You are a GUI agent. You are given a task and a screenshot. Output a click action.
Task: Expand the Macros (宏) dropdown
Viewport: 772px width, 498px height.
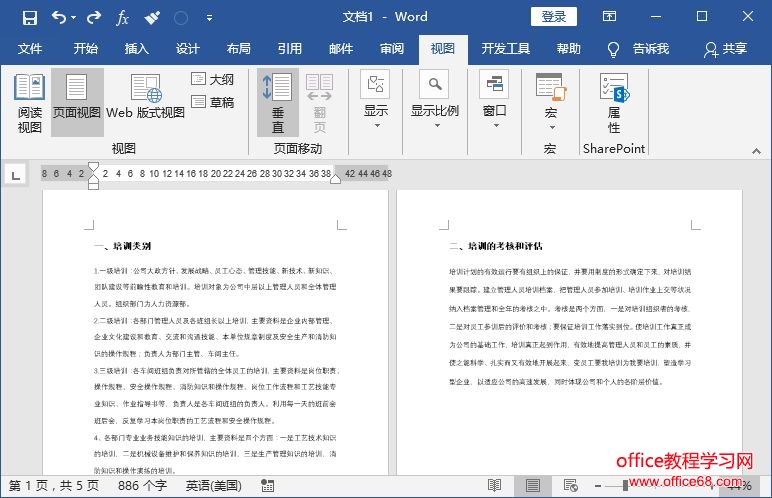[550, 103]
